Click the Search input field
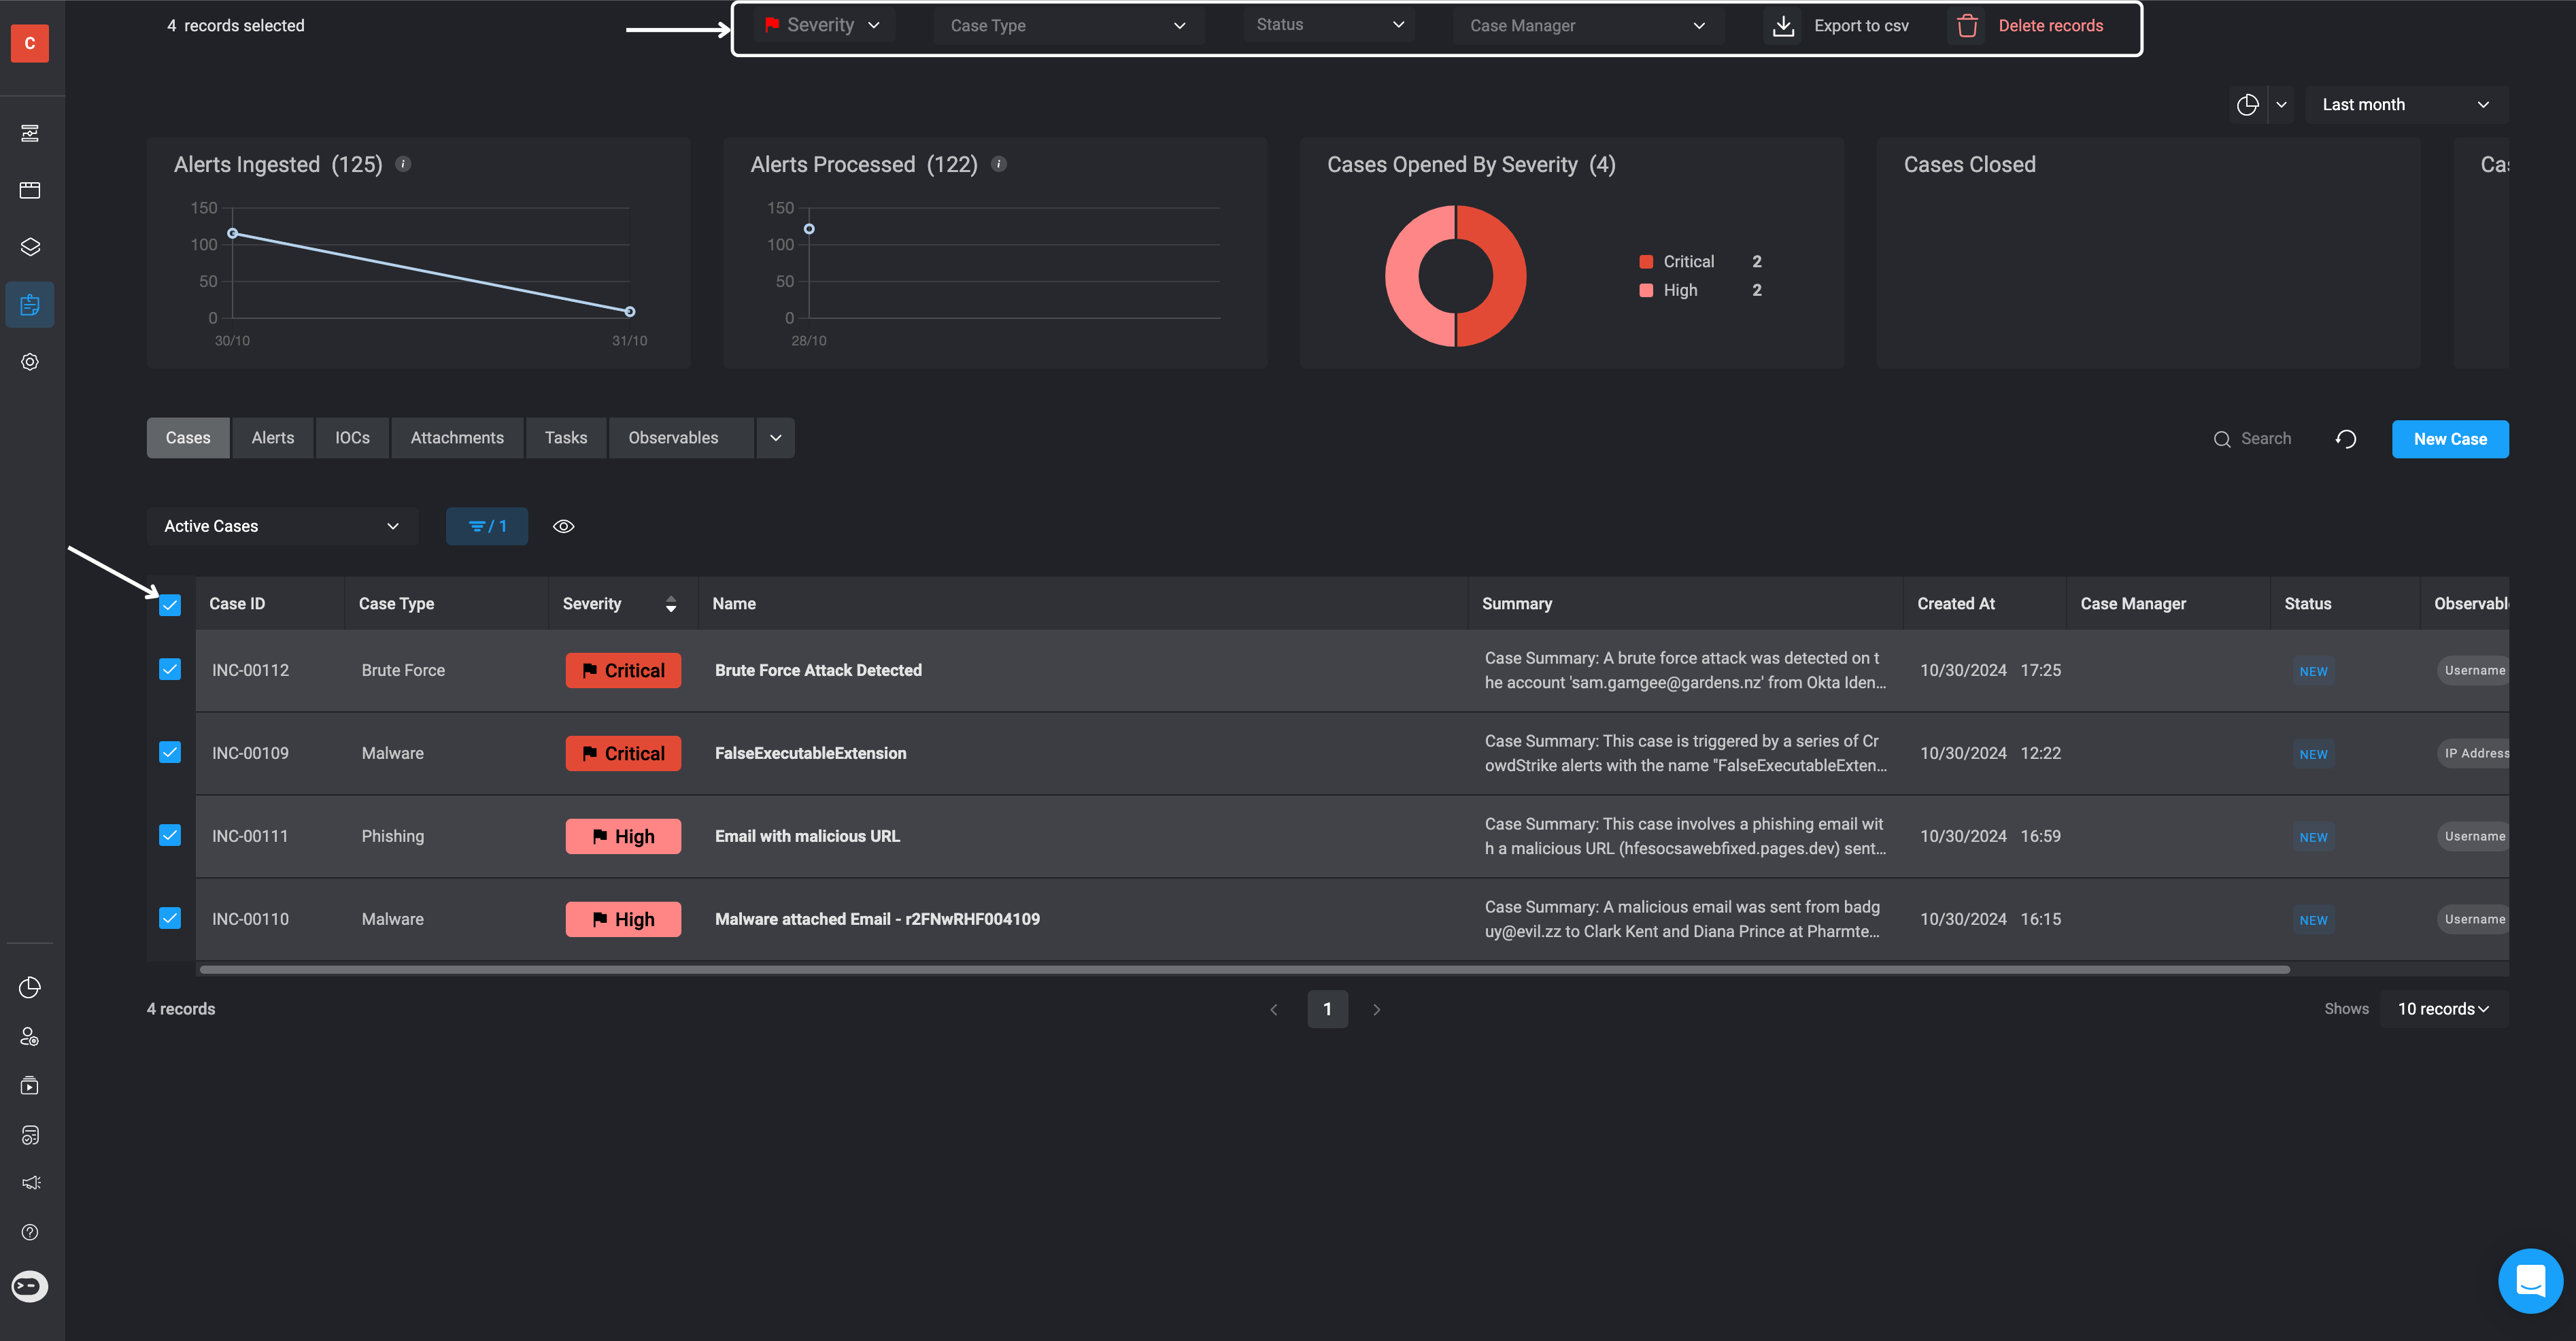Viewport: 2576px width, 1341px height. tap(2265, 439)
